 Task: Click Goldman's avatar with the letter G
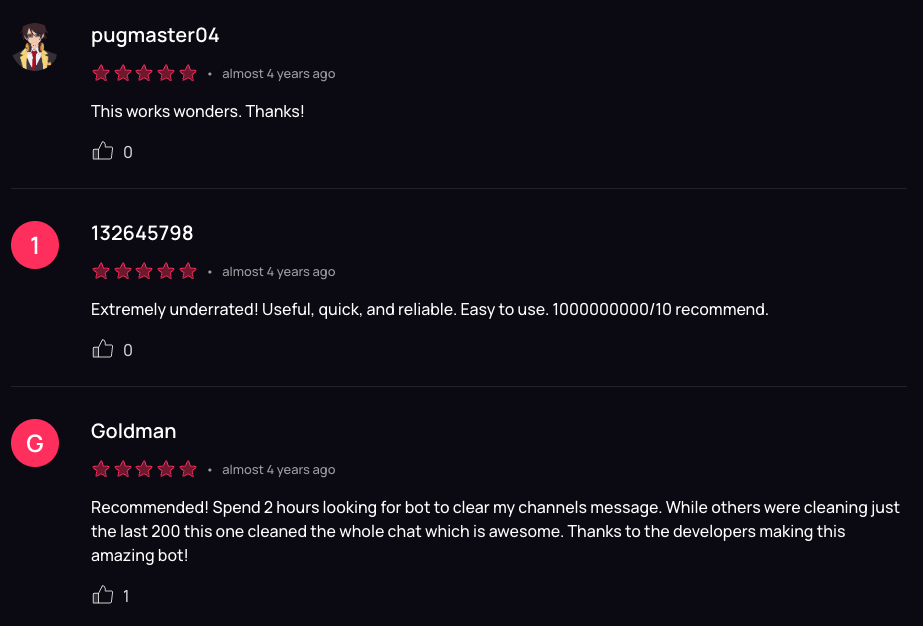[x=34, y=442]
